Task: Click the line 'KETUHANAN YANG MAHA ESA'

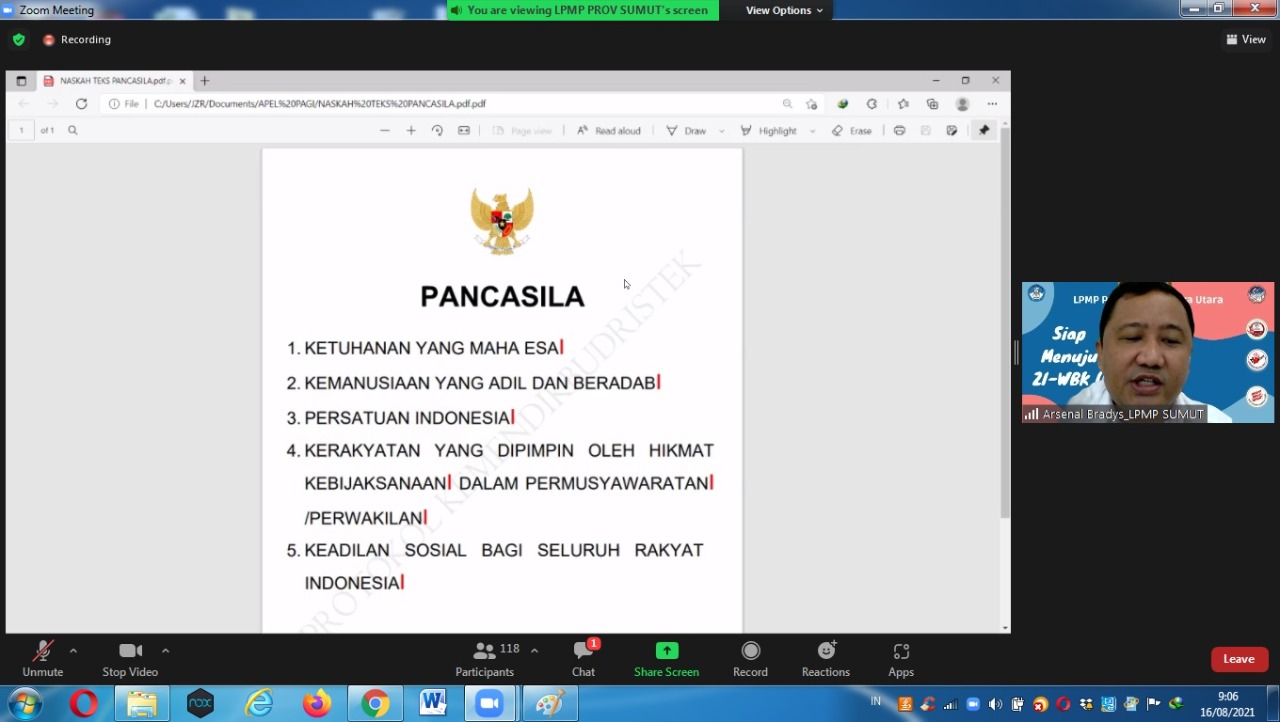Action: [x=431, y=348]
